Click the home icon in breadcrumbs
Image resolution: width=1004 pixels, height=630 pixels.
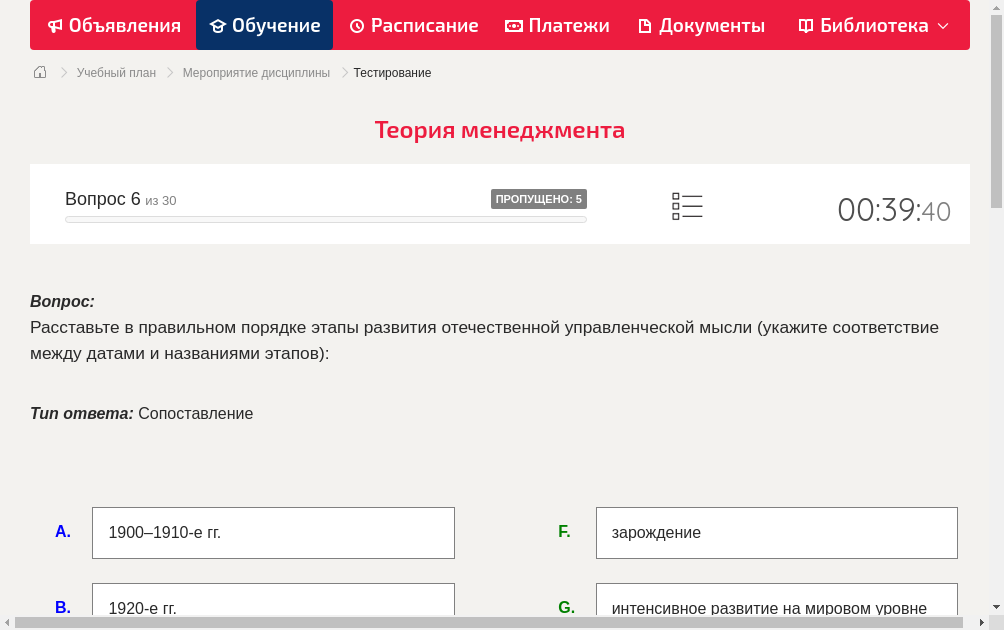[x=39, y=72]
